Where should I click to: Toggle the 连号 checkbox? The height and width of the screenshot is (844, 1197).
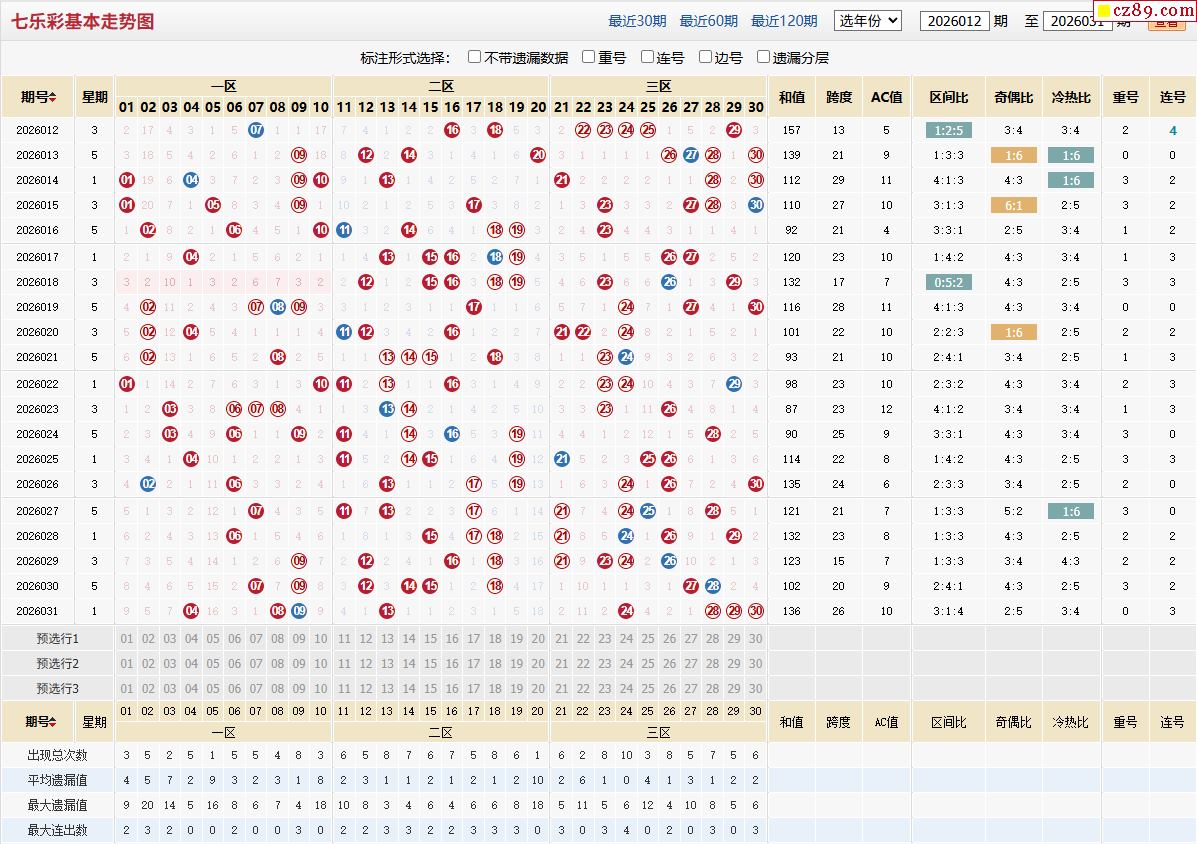(x=648, y=57)
